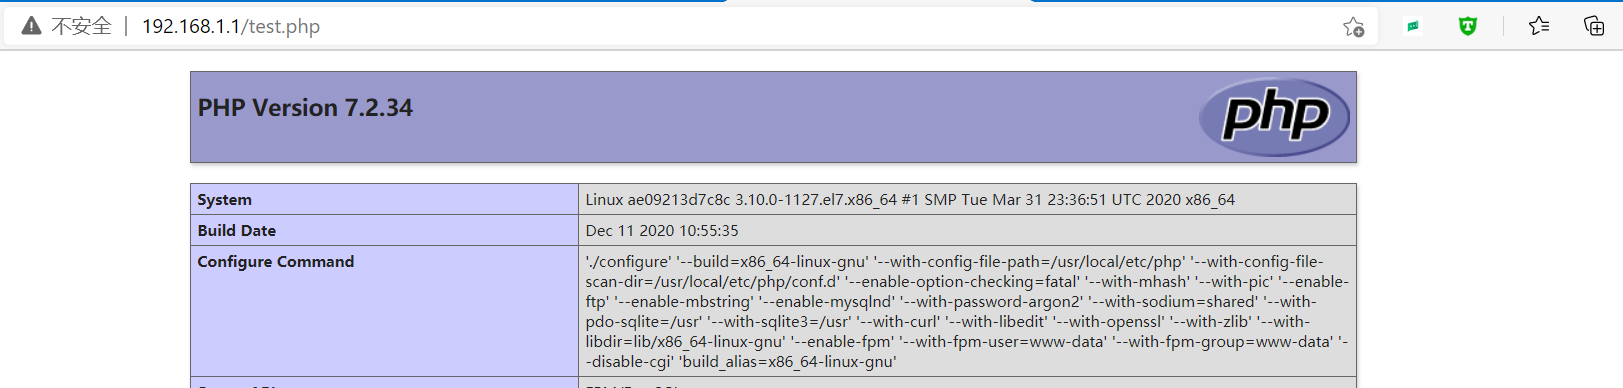Click the Linux system info value

[x=910, y=200]
